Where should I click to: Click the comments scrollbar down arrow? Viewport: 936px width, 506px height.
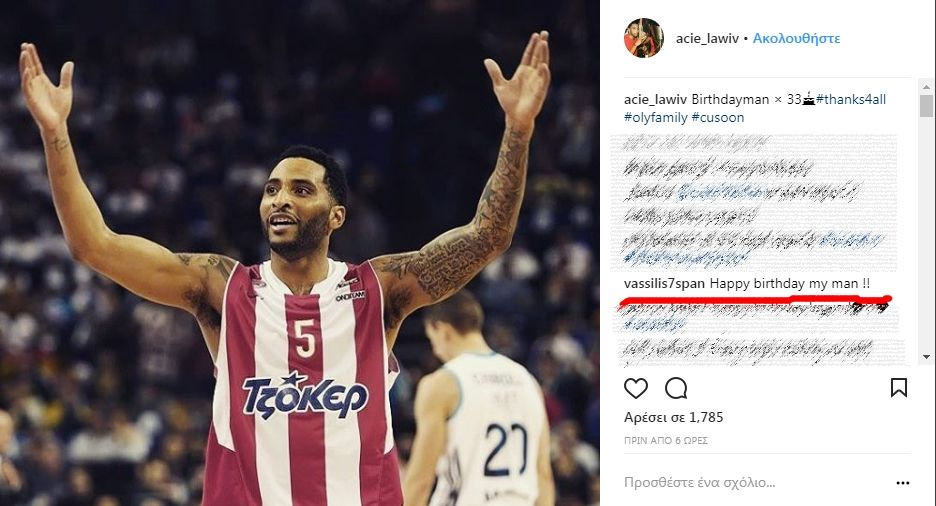[x=926, y=357]
